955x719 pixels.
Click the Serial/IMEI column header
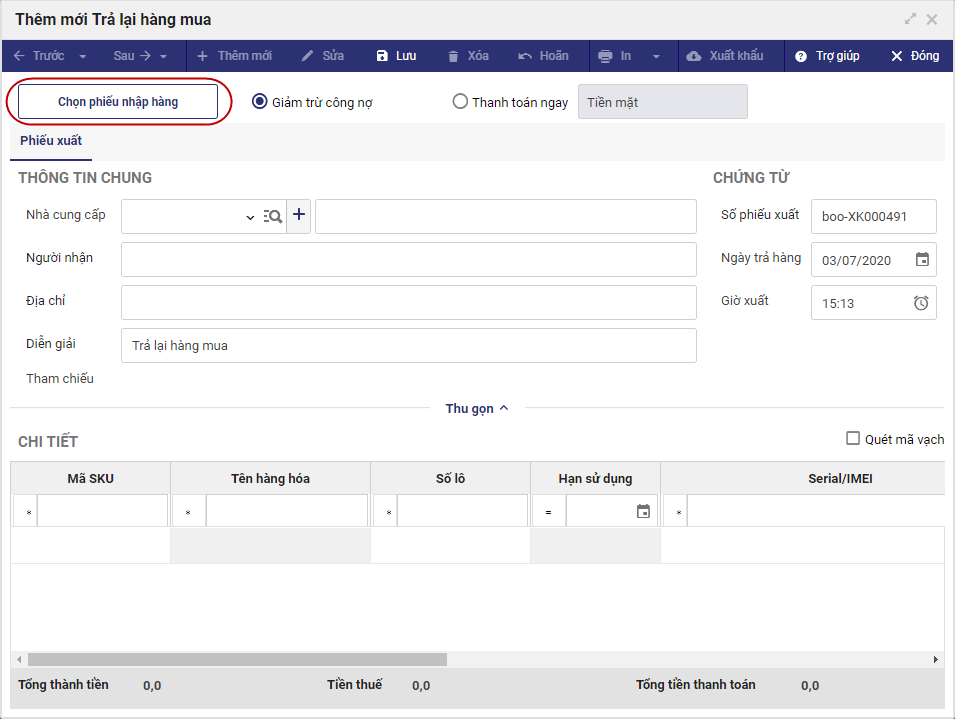[x=803, y=479]
